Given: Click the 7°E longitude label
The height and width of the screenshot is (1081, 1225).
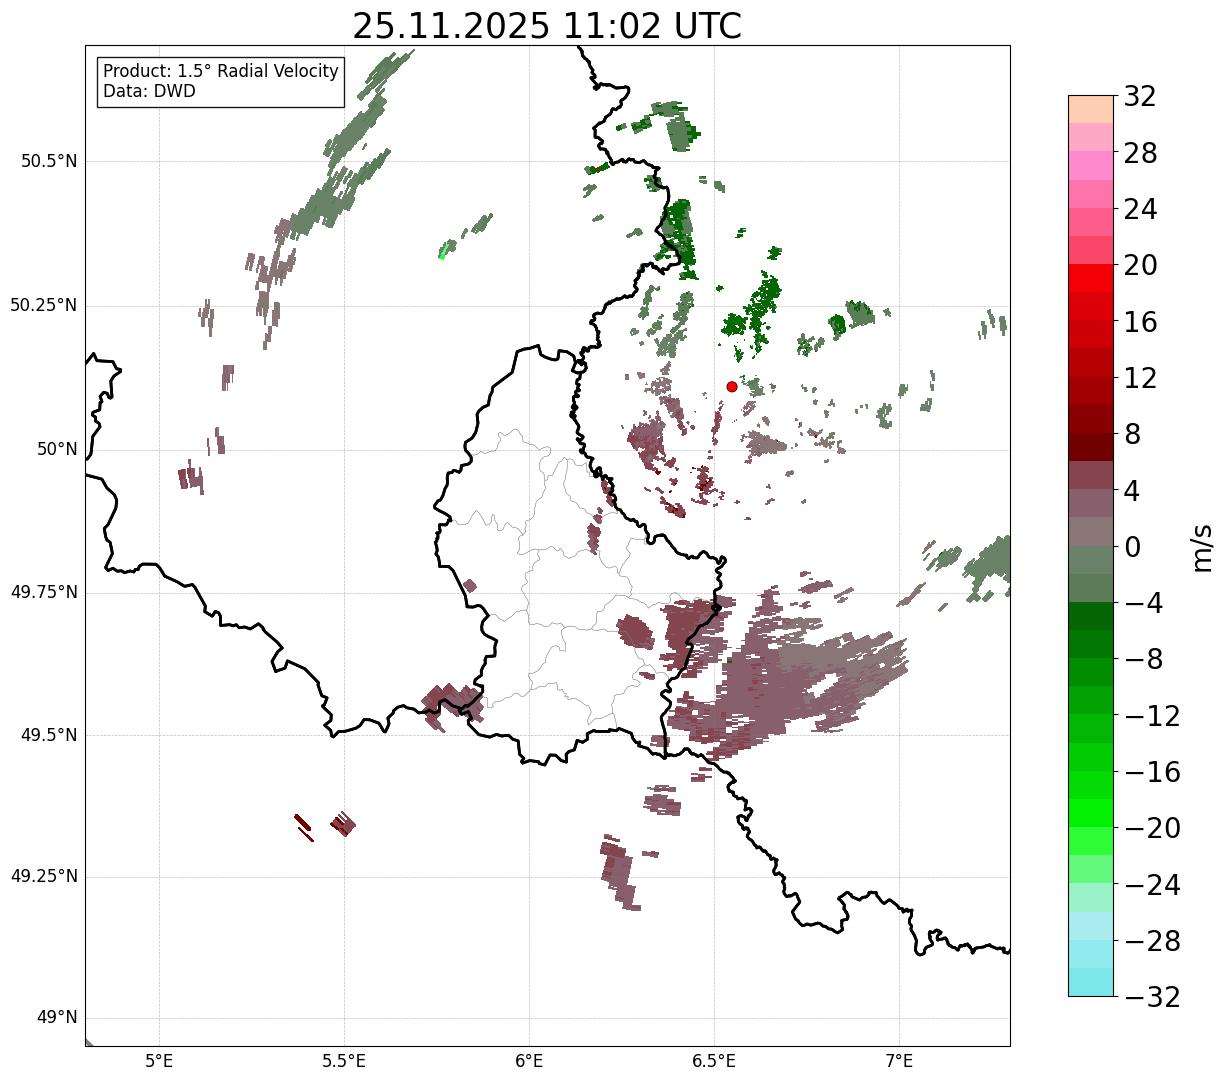Looking at the screenshot, I should click(900, 1061).
